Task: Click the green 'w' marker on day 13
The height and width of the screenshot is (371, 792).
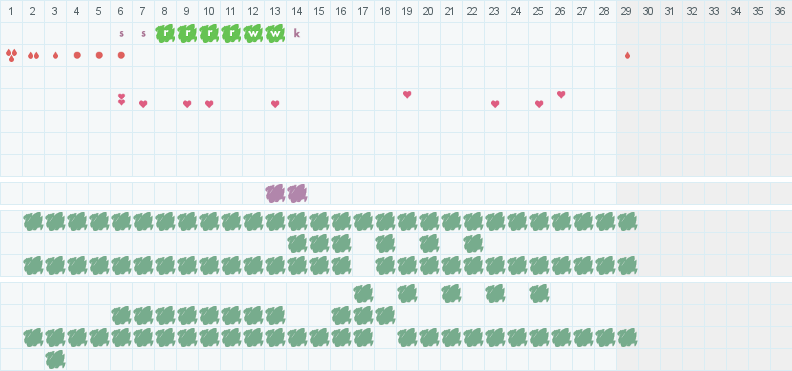Action: 275,34
